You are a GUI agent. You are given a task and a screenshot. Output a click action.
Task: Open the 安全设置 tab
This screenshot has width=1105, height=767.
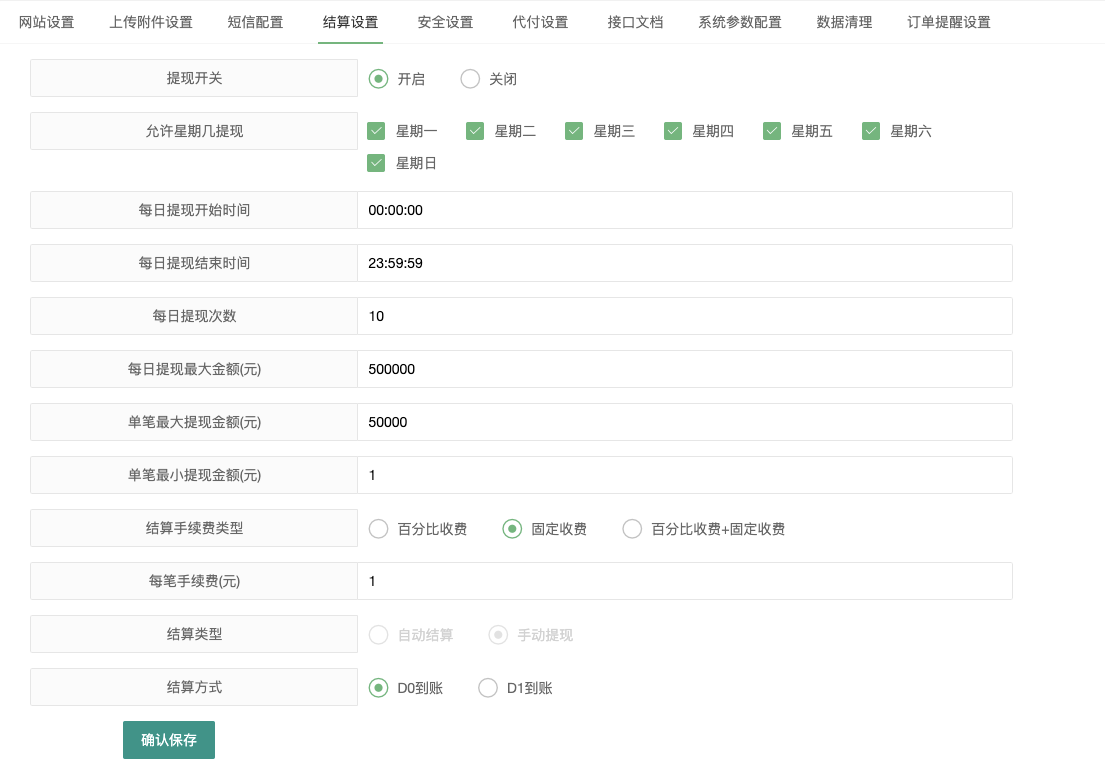pyautogui.click(x=445, y=20)
